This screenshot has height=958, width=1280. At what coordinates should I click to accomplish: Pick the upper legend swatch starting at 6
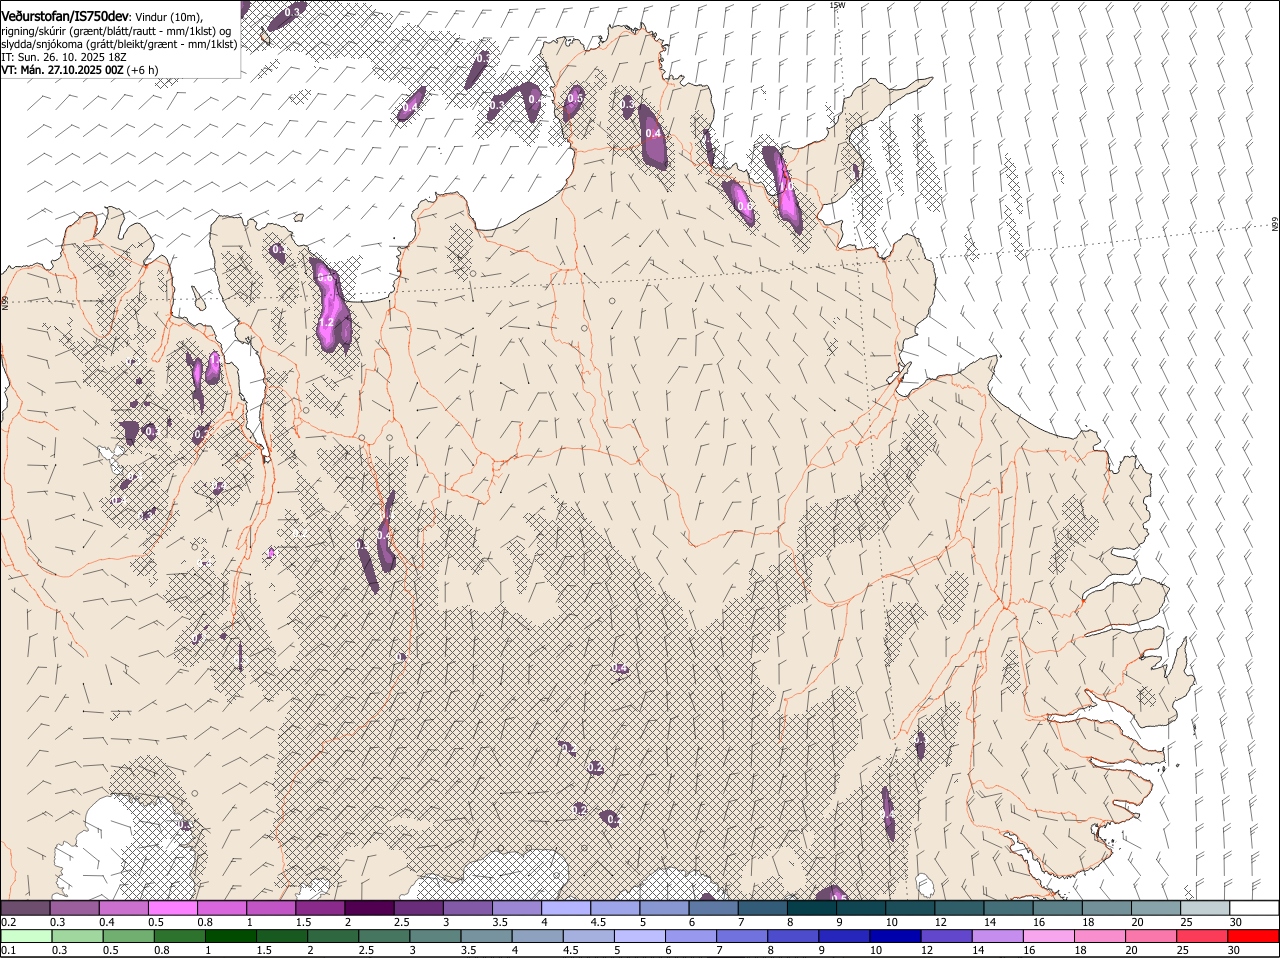pyautogui.click(x=713, y=908)
